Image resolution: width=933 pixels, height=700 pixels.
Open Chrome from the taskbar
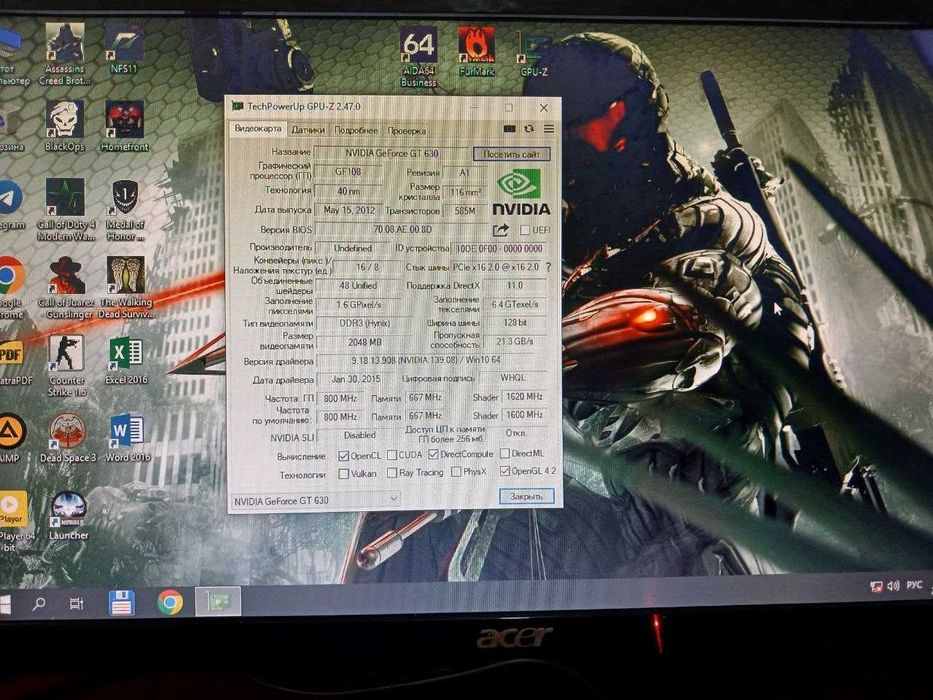tap(170, 602)
